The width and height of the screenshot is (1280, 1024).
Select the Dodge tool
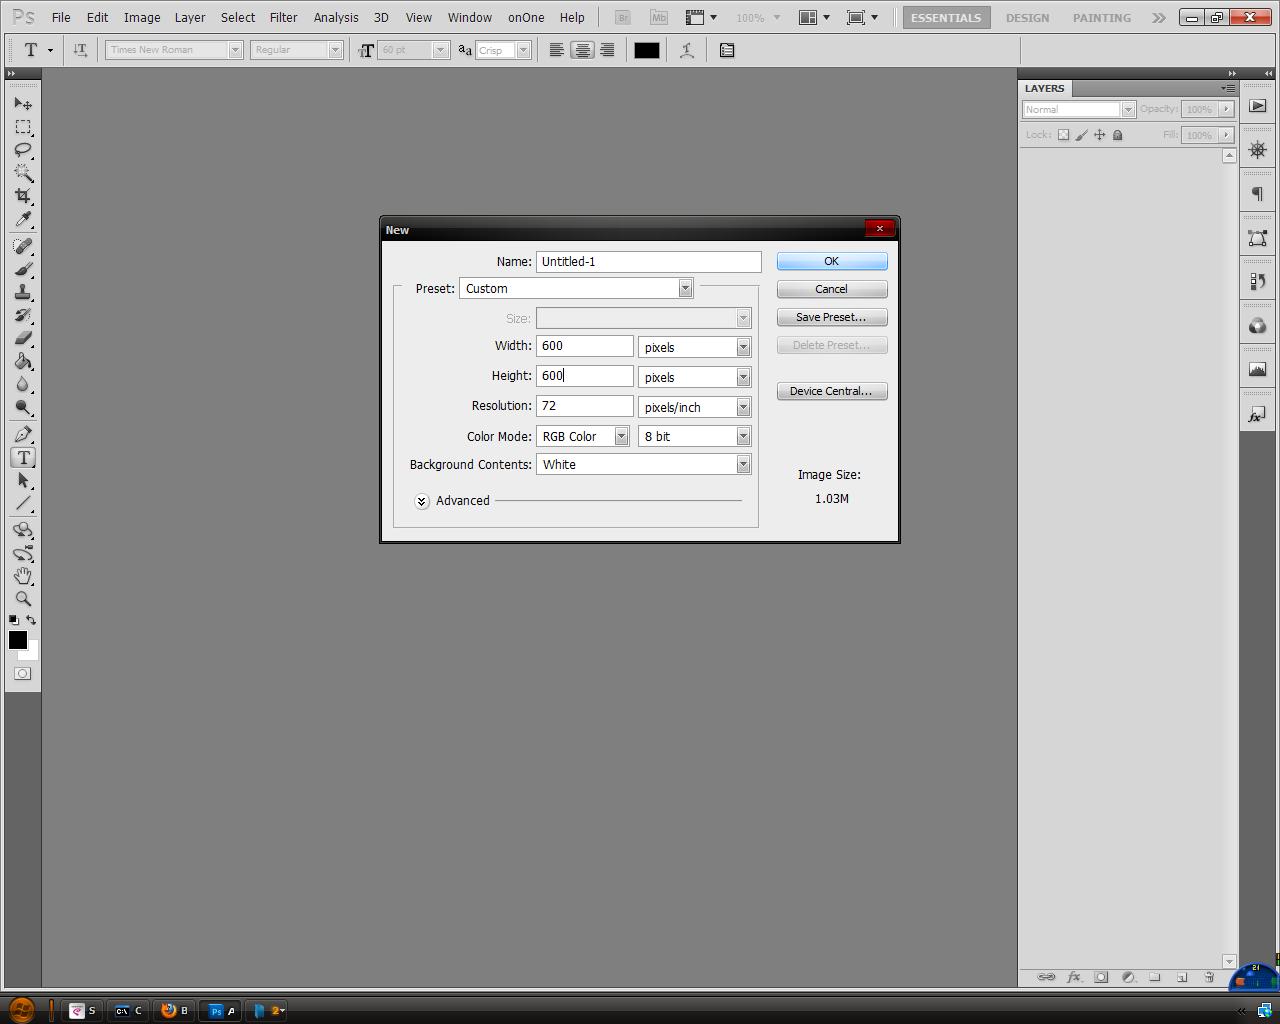23,407
